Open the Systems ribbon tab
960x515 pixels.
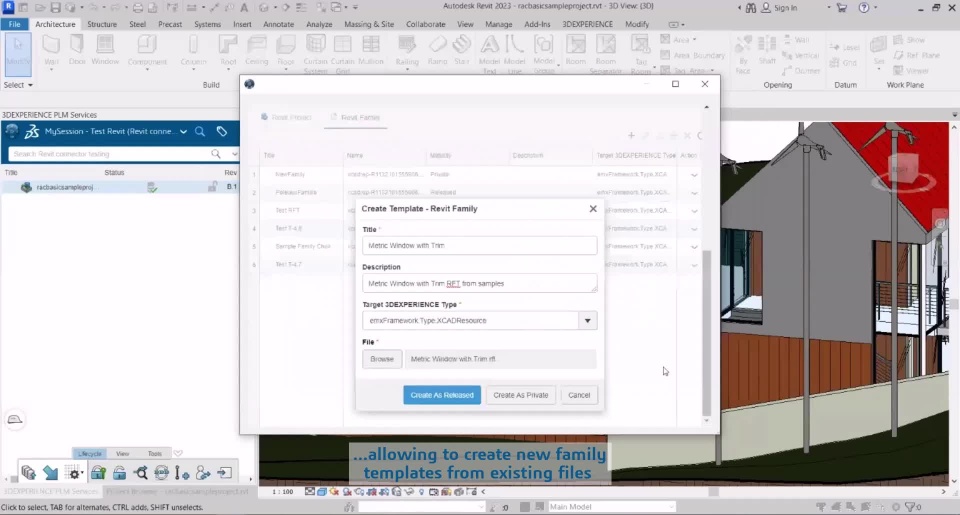click(x=207, y=24)
